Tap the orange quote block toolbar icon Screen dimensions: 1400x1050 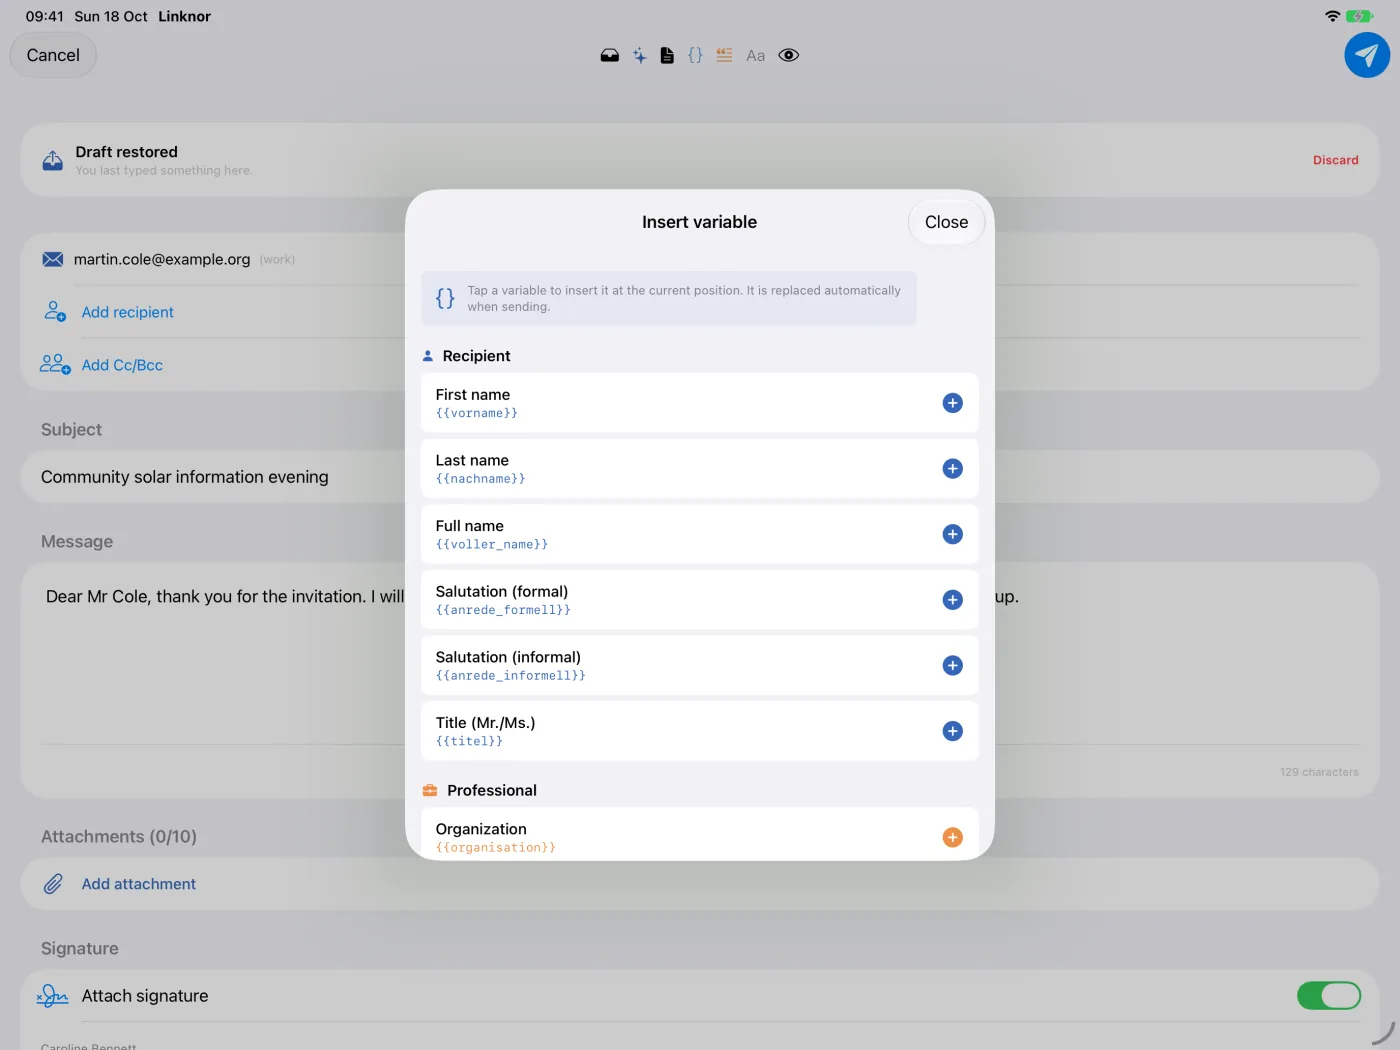pos(725,56)
